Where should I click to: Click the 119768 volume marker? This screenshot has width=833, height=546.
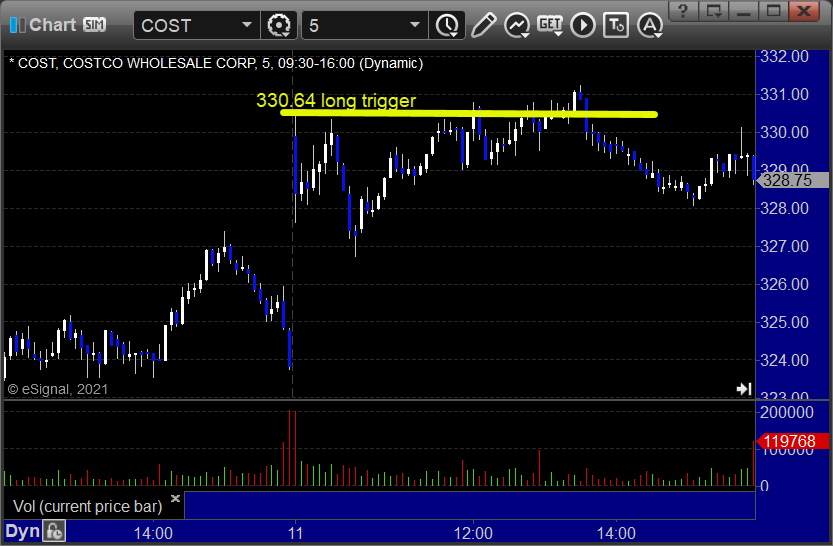(792, 441)
